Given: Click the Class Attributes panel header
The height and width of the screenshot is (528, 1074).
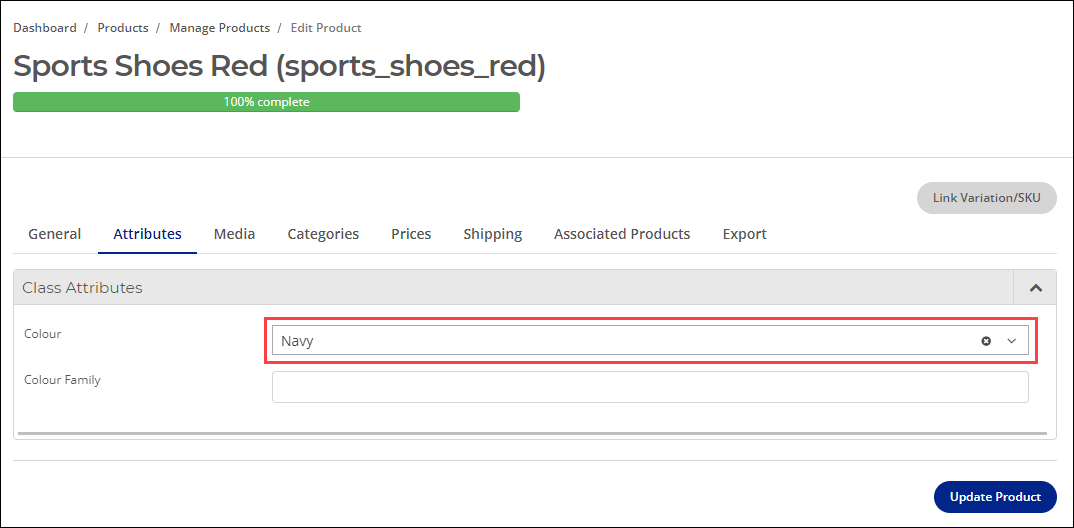Looking at the screenshot, I should point(514,288).
